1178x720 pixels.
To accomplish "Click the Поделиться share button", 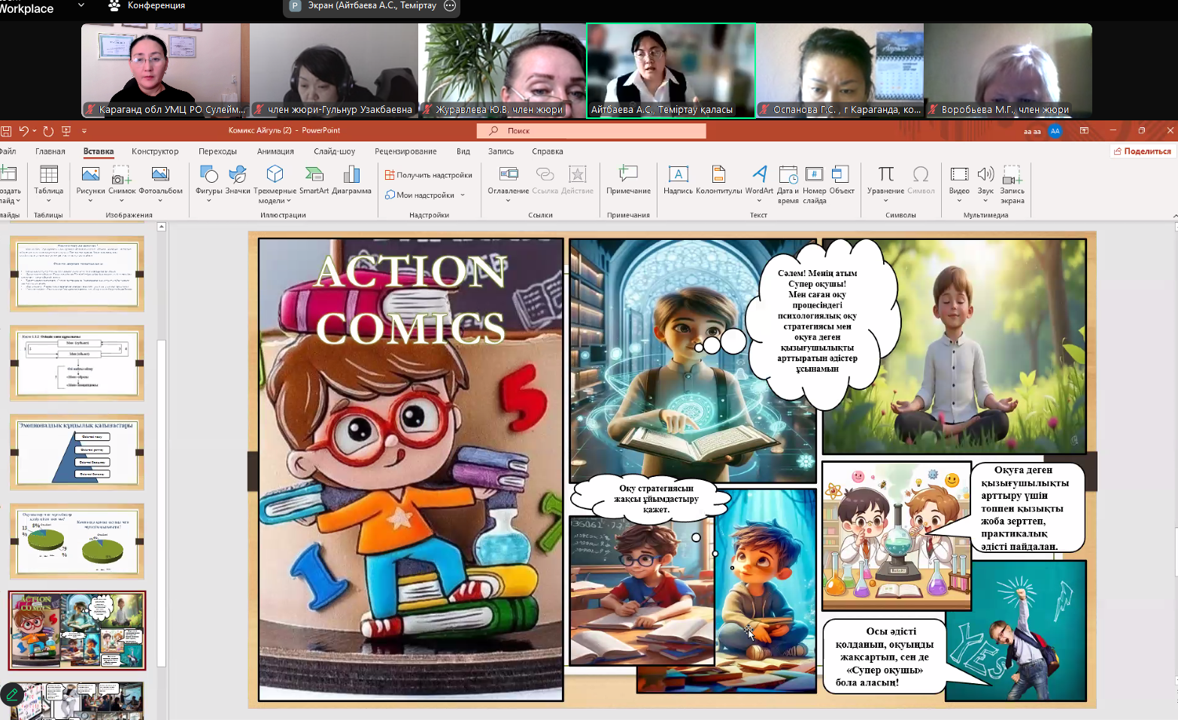I will point(1142,152).
